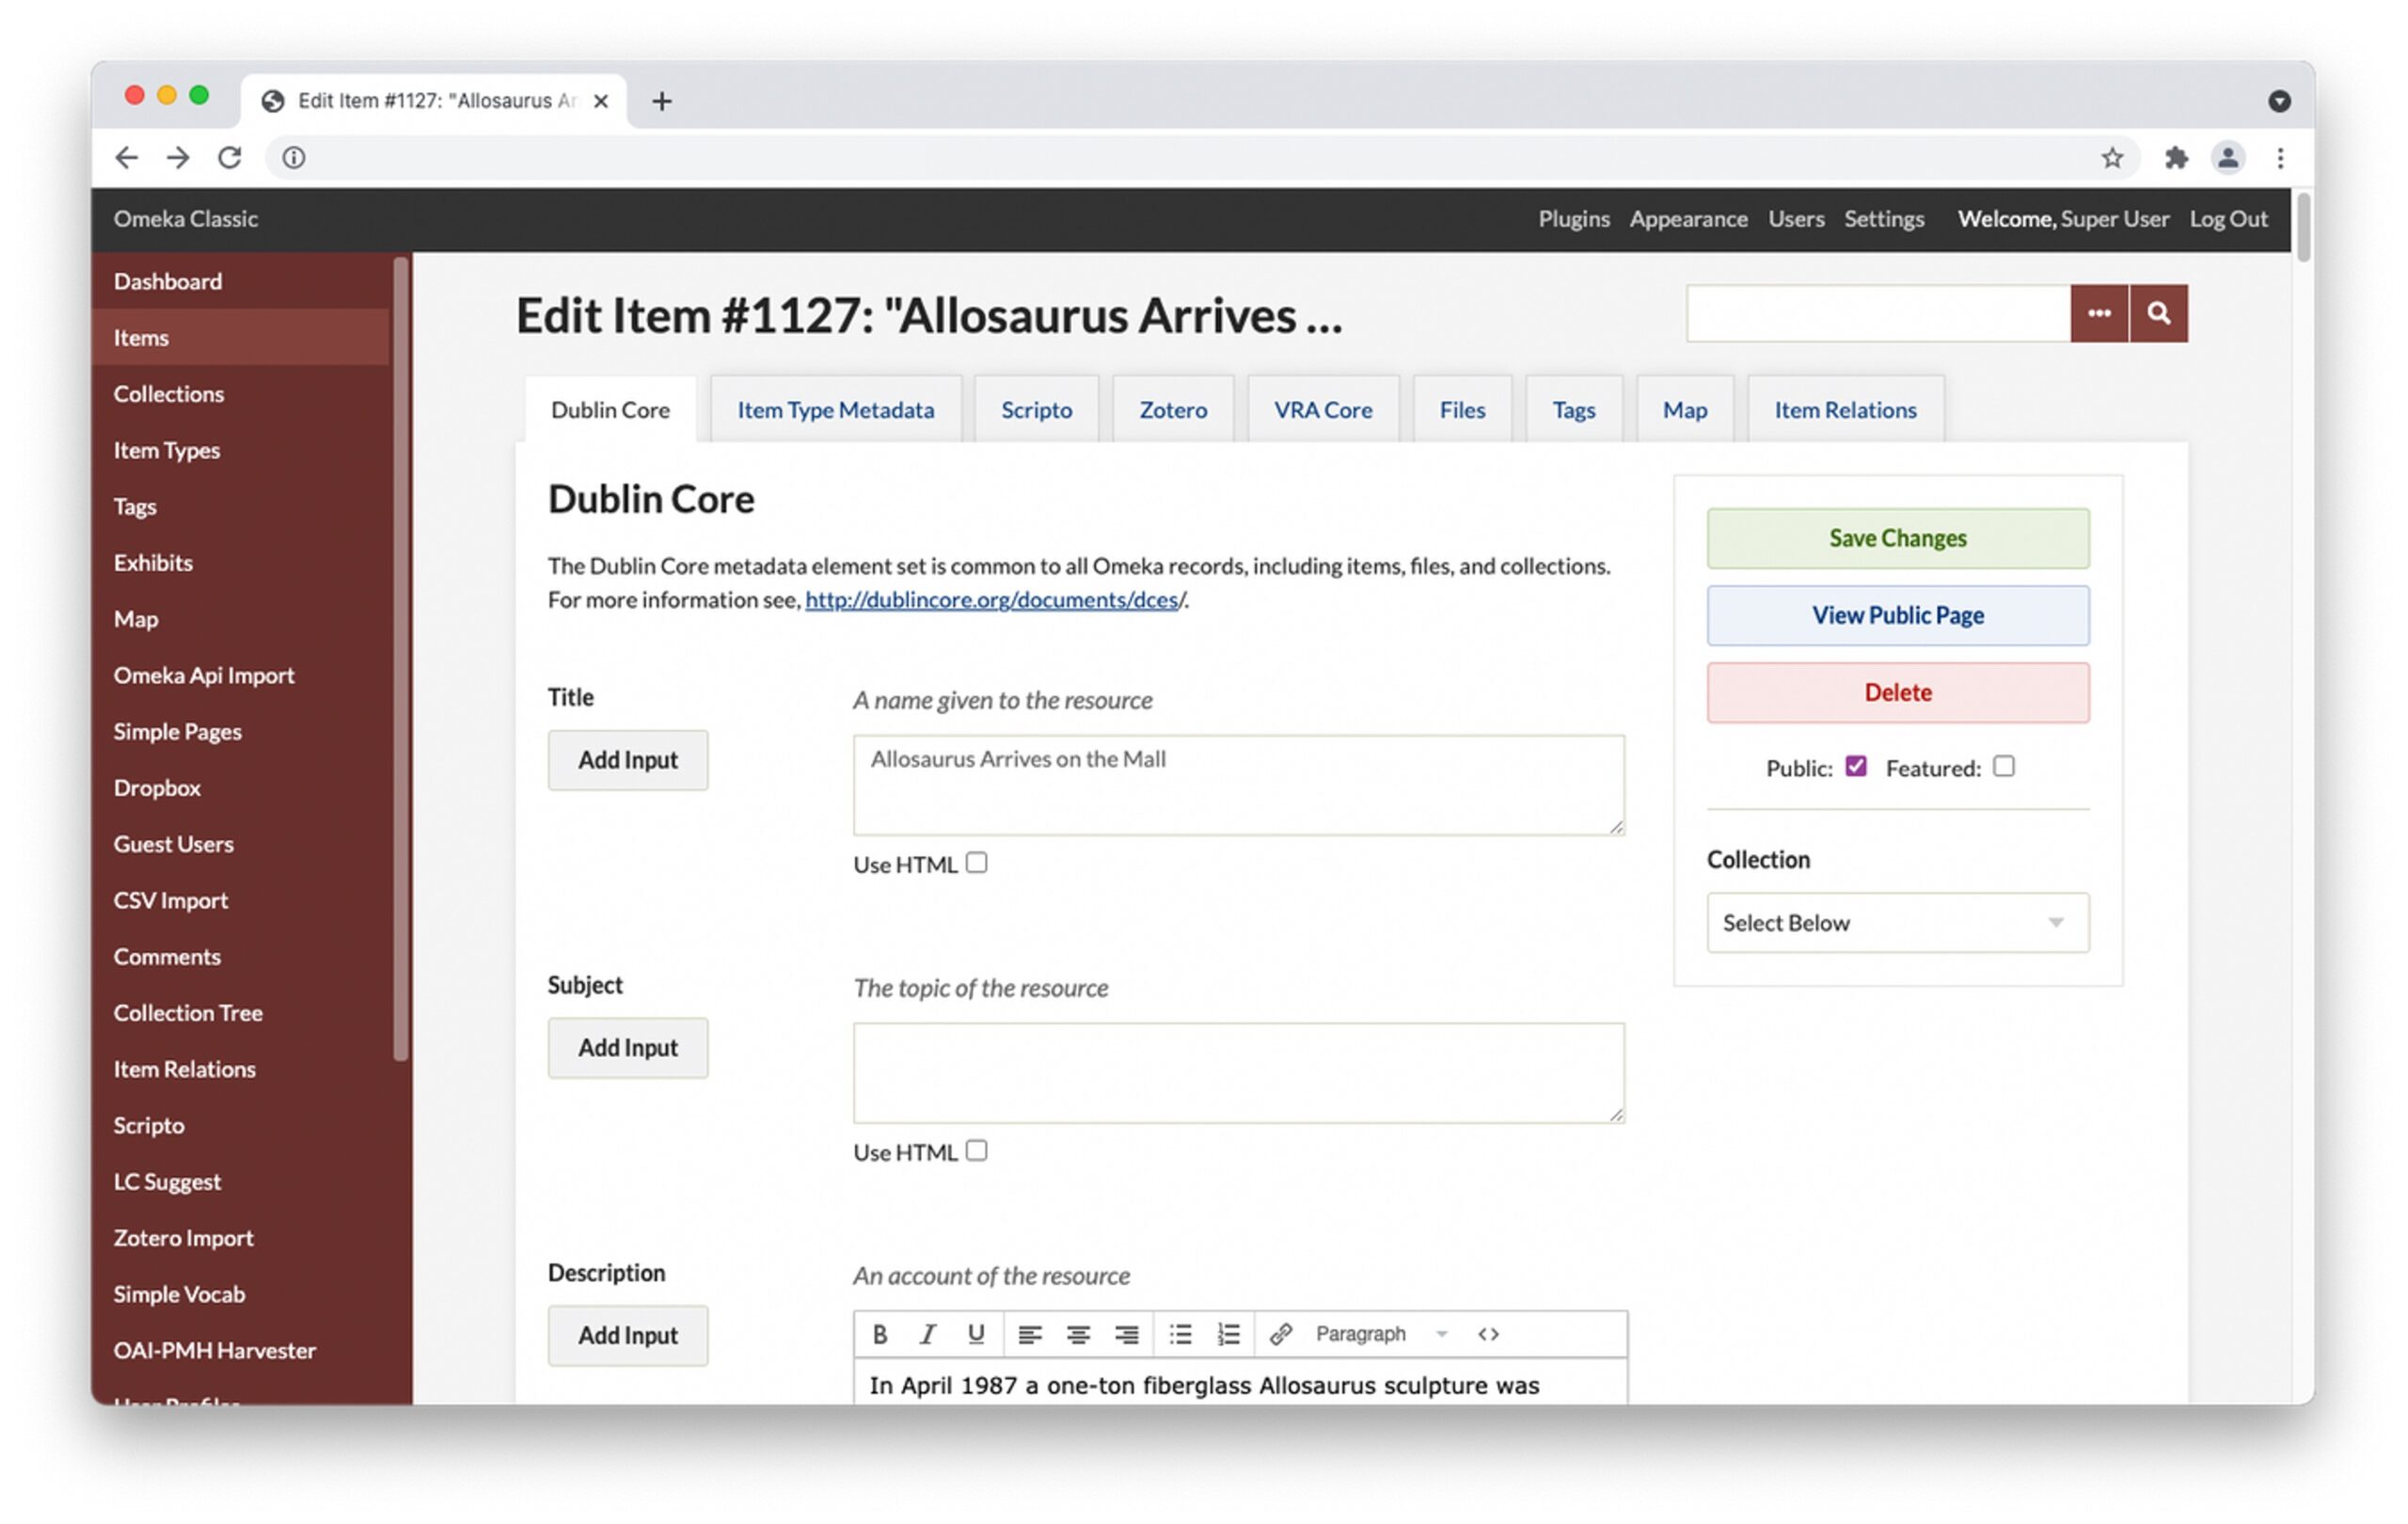This screenshot has width=2408, height=1524.
Task: Insert a numbered list
Action: [x=1228, y=1334]
